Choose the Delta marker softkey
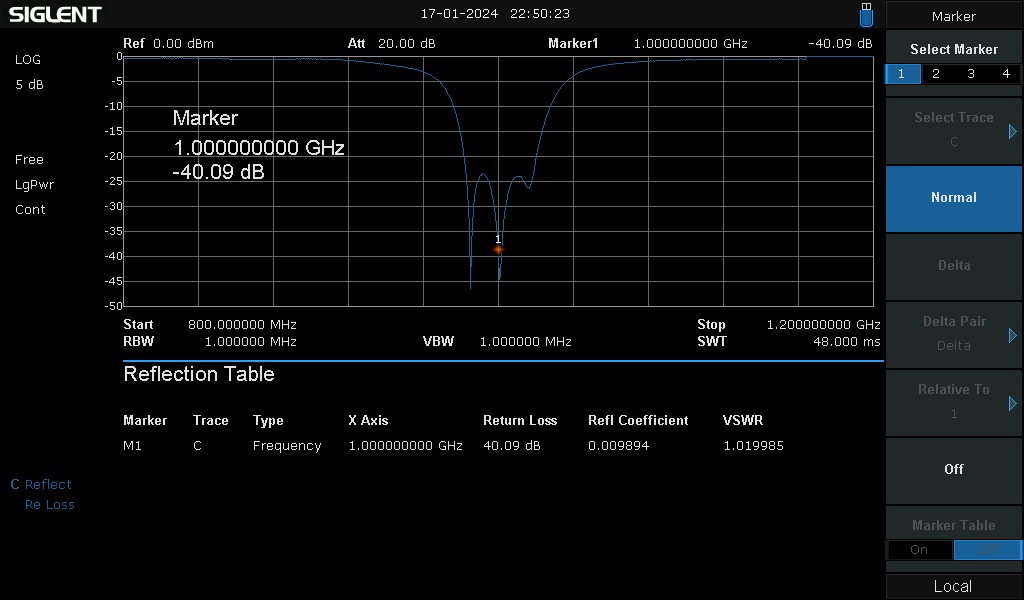Viewport: 1024px width, 600px height. coord(953,266)
